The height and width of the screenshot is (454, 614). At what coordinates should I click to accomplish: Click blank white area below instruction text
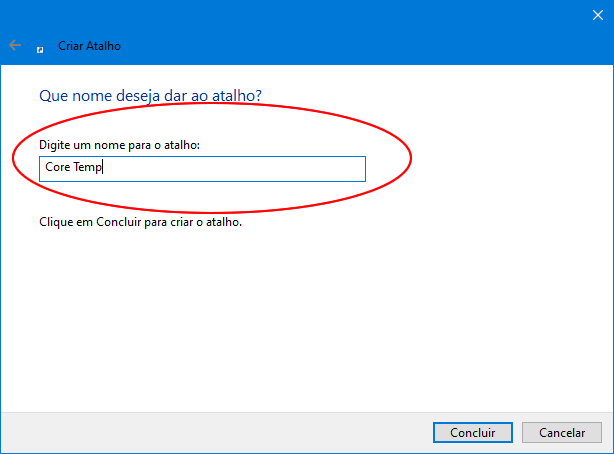pyautogui.click(x=300, y=320)
